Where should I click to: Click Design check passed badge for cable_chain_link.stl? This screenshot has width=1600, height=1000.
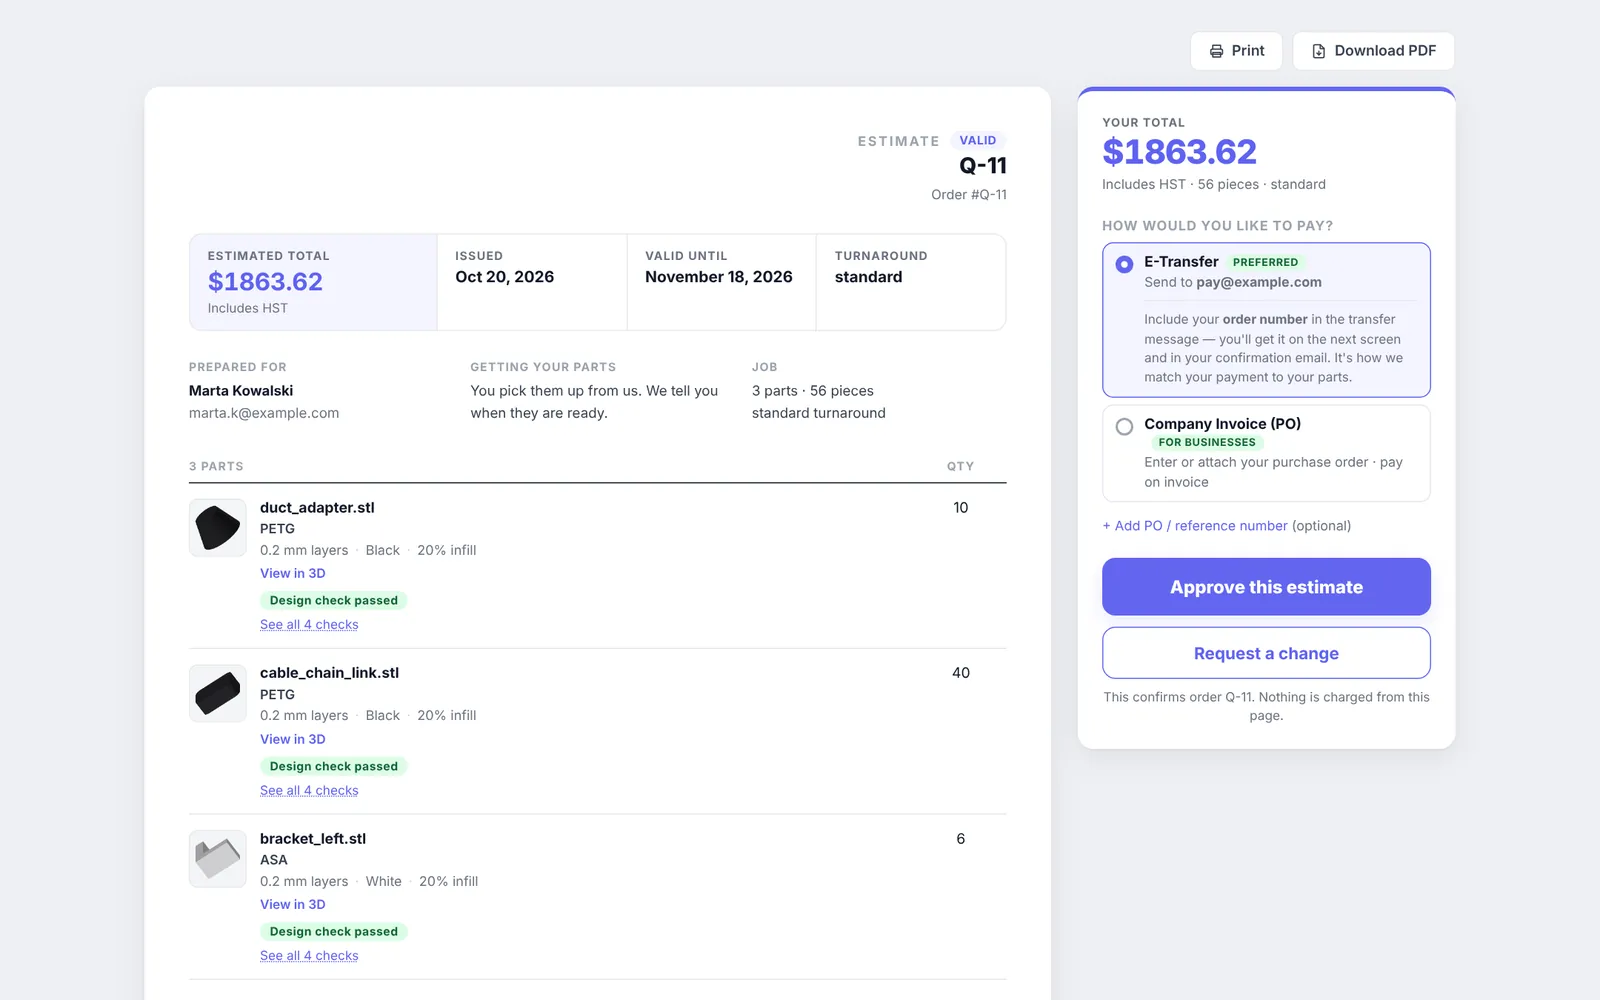333,766
